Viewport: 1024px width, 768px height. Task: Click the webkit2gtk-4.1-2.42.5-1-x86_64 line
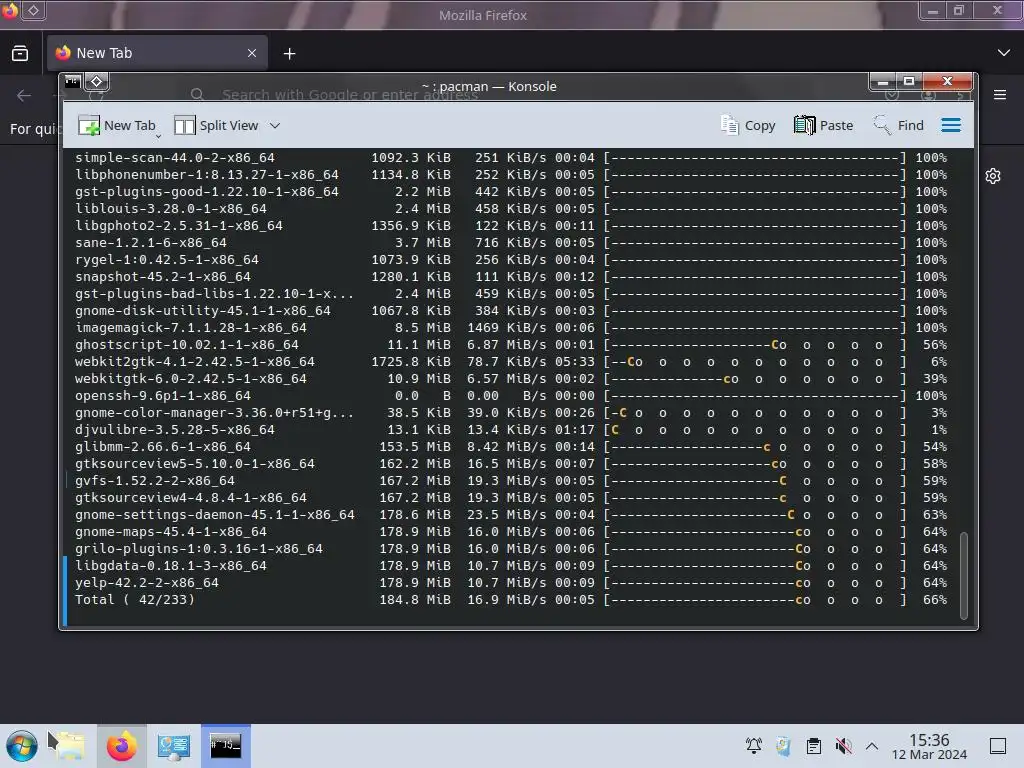coord(511,362)
